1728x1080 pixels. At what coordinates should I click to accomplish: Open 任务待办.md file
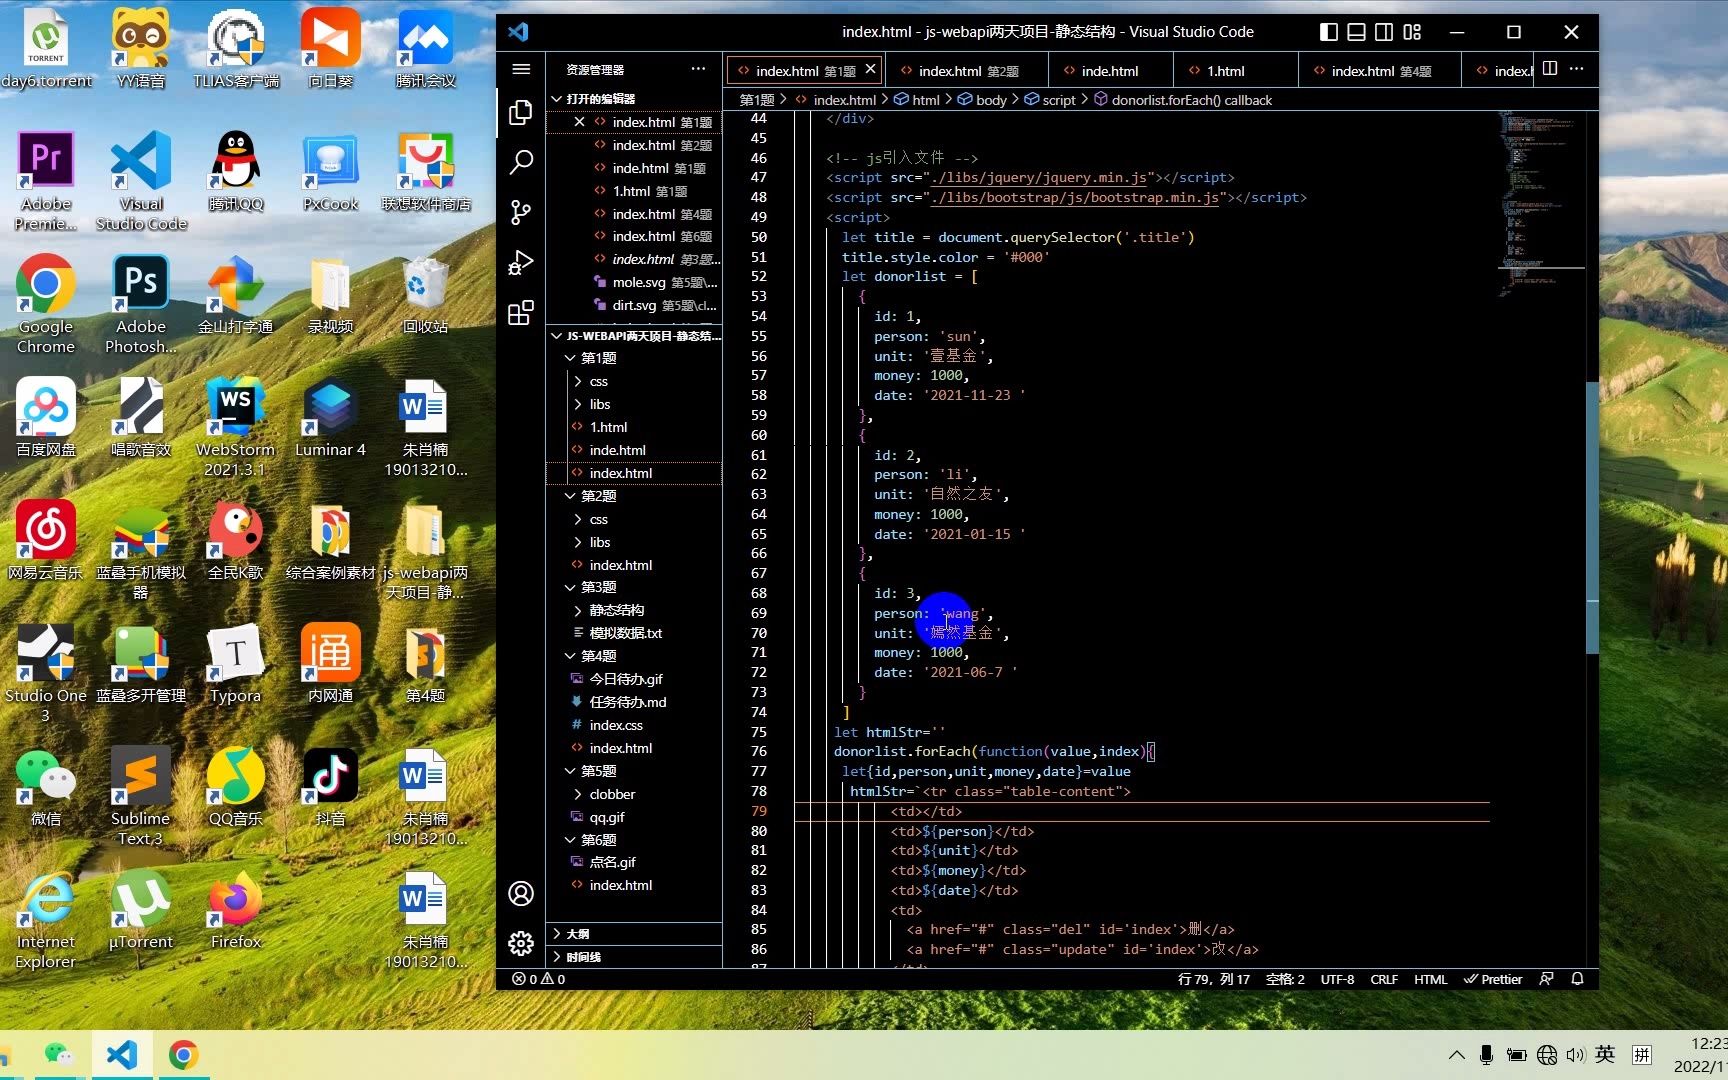click(x=634, y=702)
